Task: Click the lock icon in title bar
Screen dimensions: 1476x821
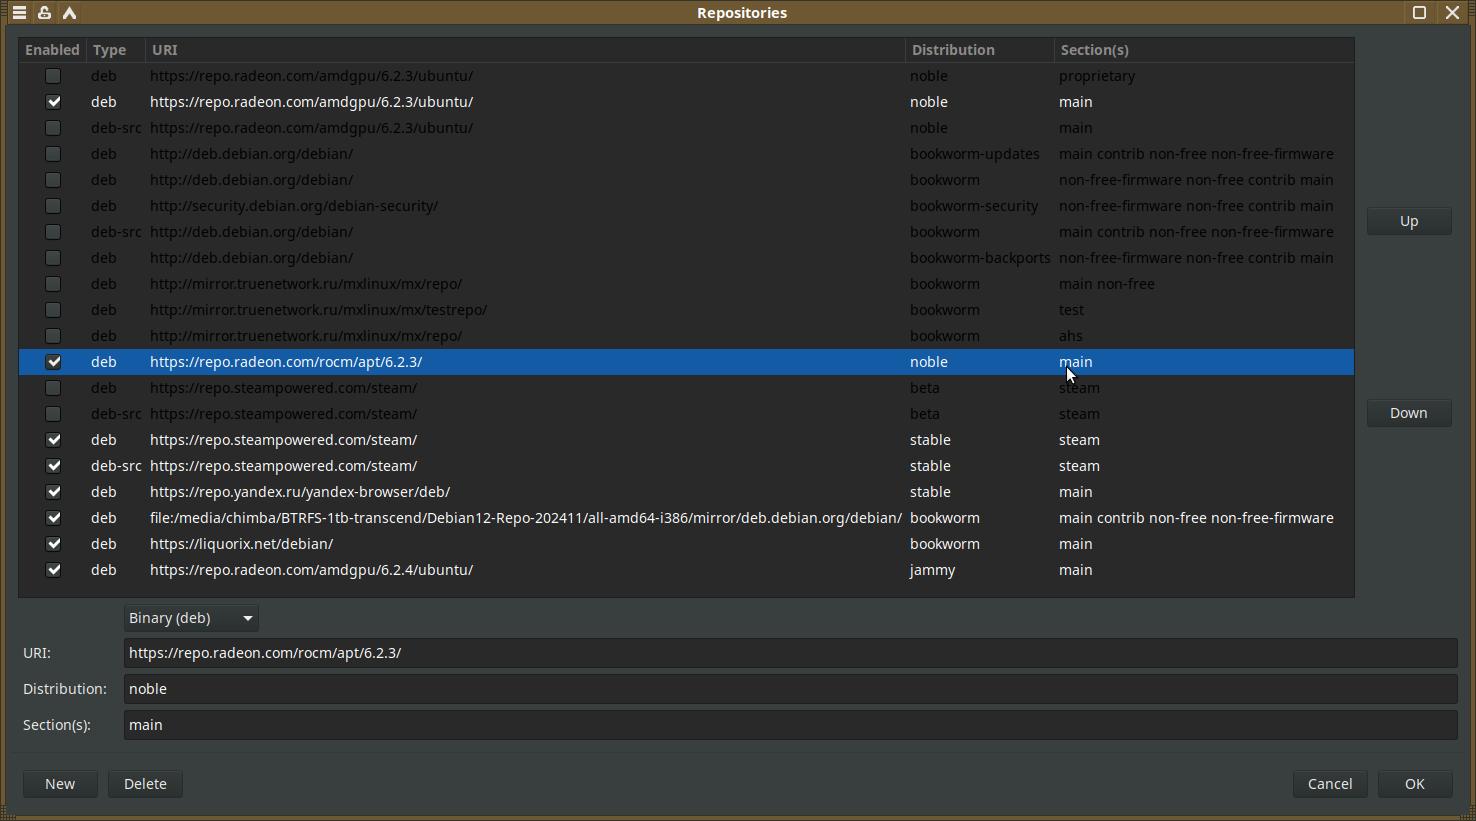Action: [x=44, y=13]
